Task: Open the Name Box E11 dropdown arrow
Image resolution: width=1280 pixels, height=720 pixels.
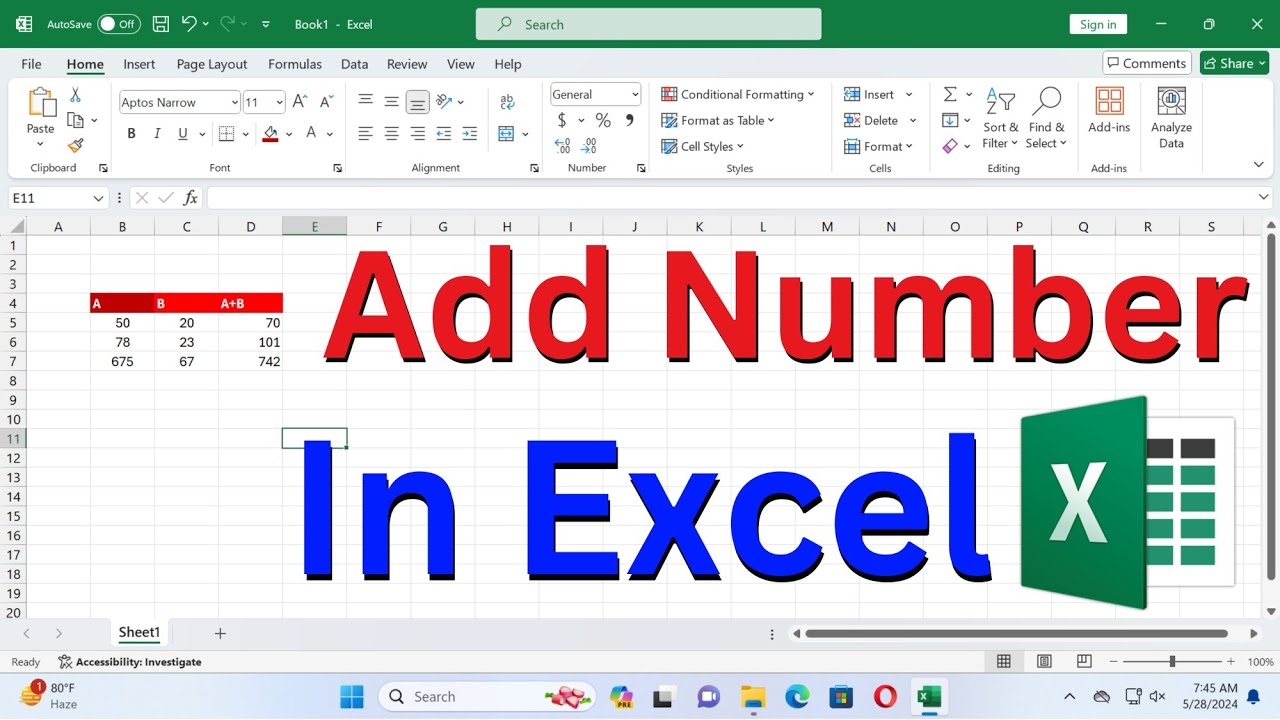Action: click(x=98, y=198)
